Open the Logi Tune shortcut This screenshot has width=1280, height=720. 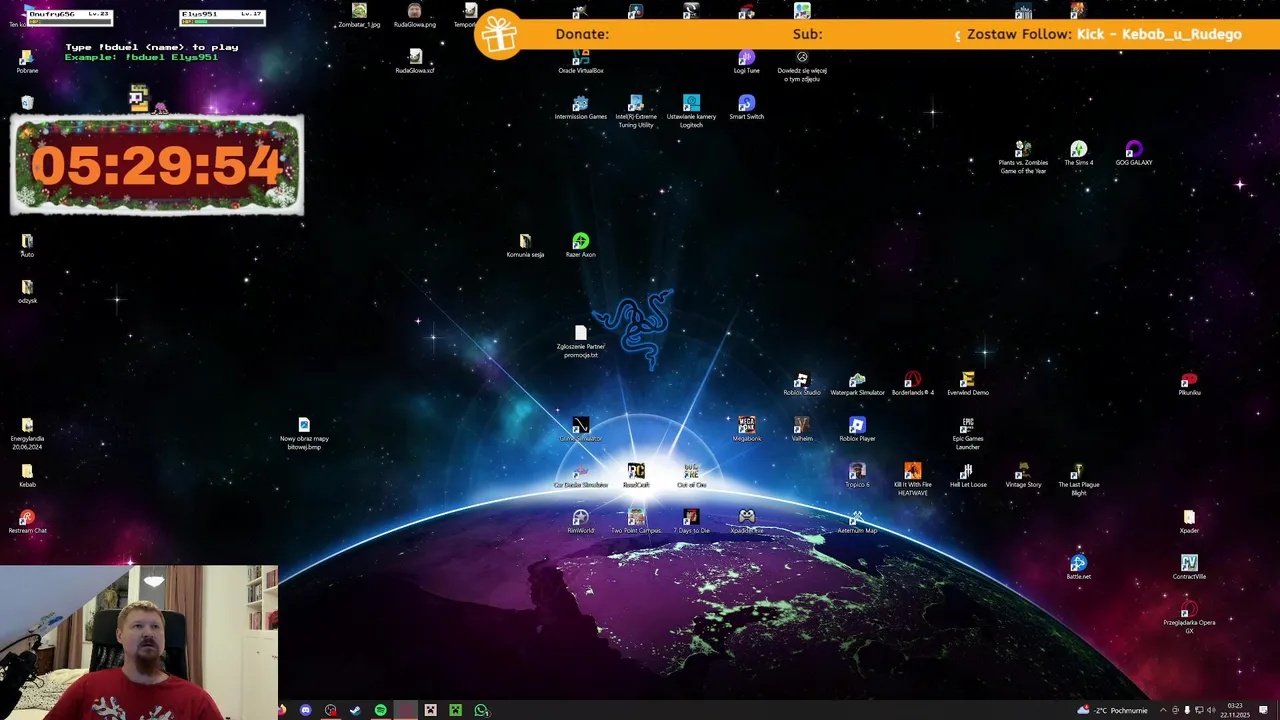click(746, 62)
